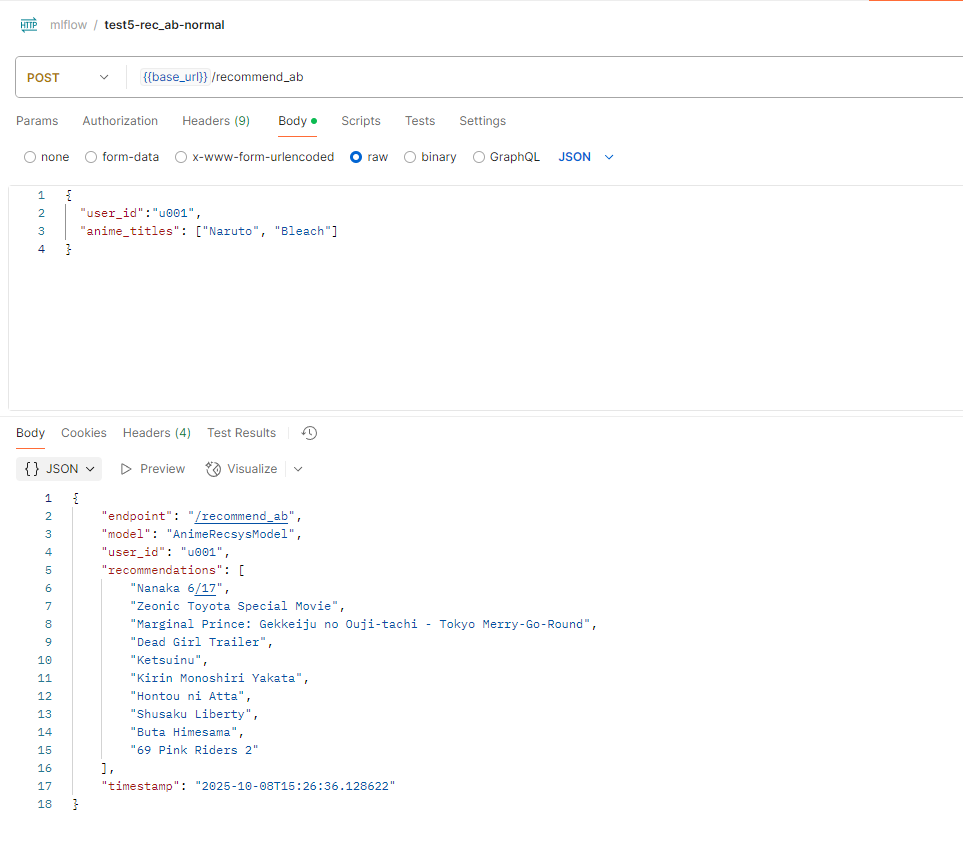Switch to the Authorization tab
This screenshot has height=844, width=963.
[x=120, y=121]
